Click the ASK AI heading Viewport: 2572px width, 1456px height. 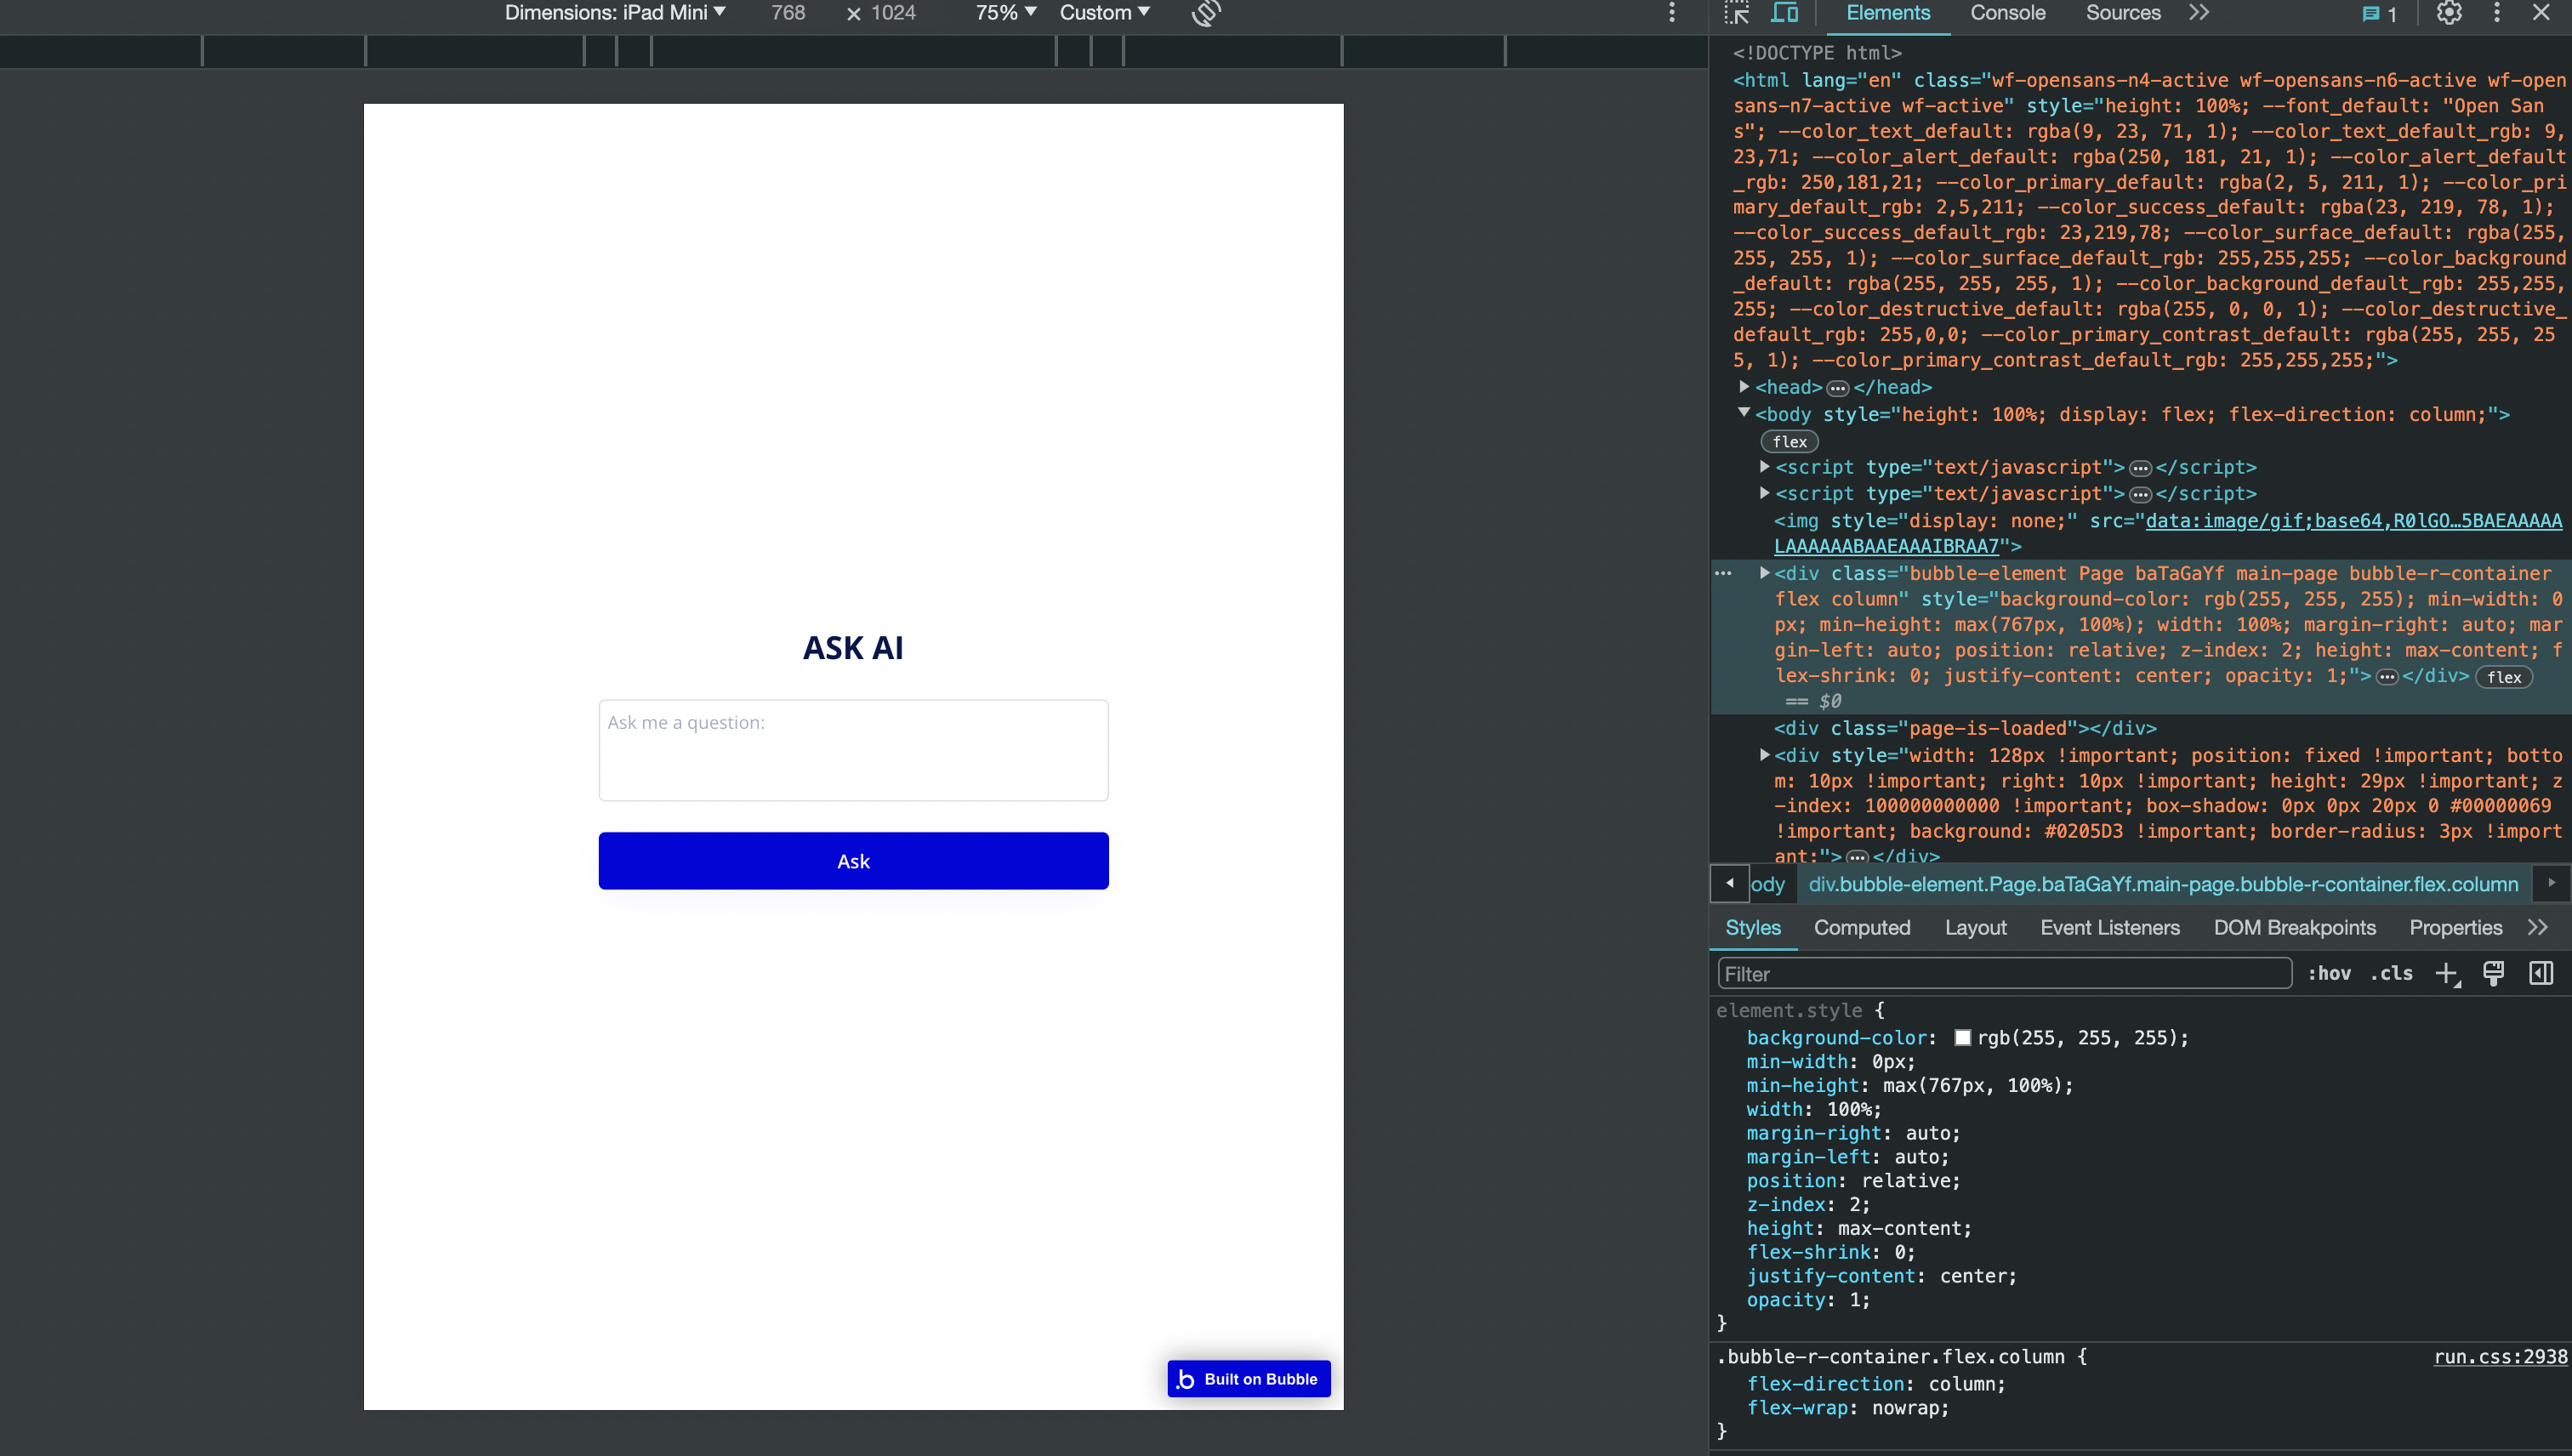click(853, 647)
